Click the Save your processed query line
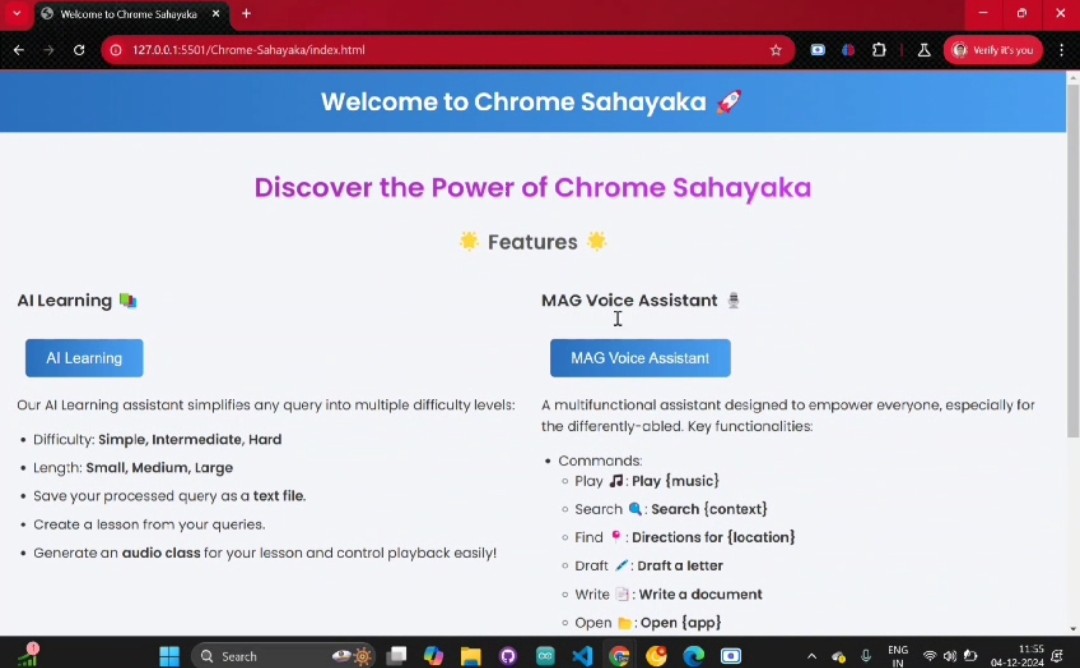1080x668 pixels. pos(169,496)
